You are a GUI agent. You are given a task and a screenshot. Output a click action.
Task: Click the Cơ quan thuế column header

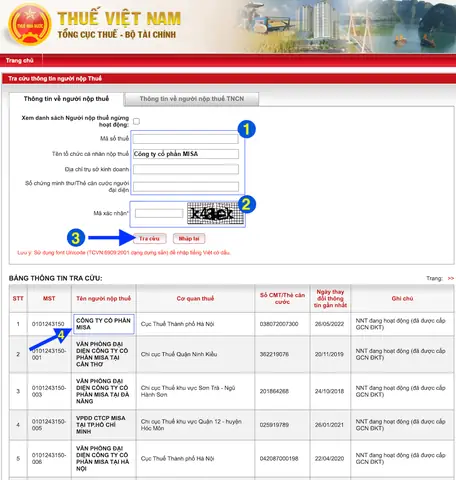(195, 298)
